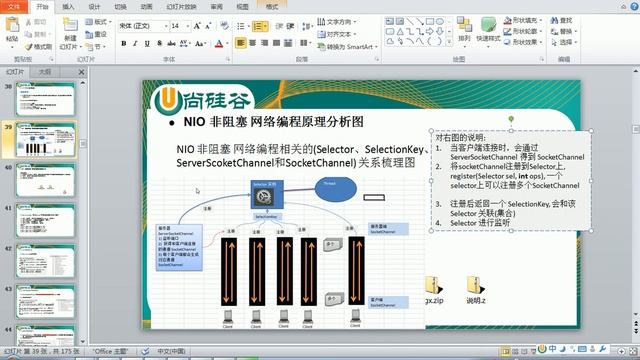Toggle Italic formatting

135,43
